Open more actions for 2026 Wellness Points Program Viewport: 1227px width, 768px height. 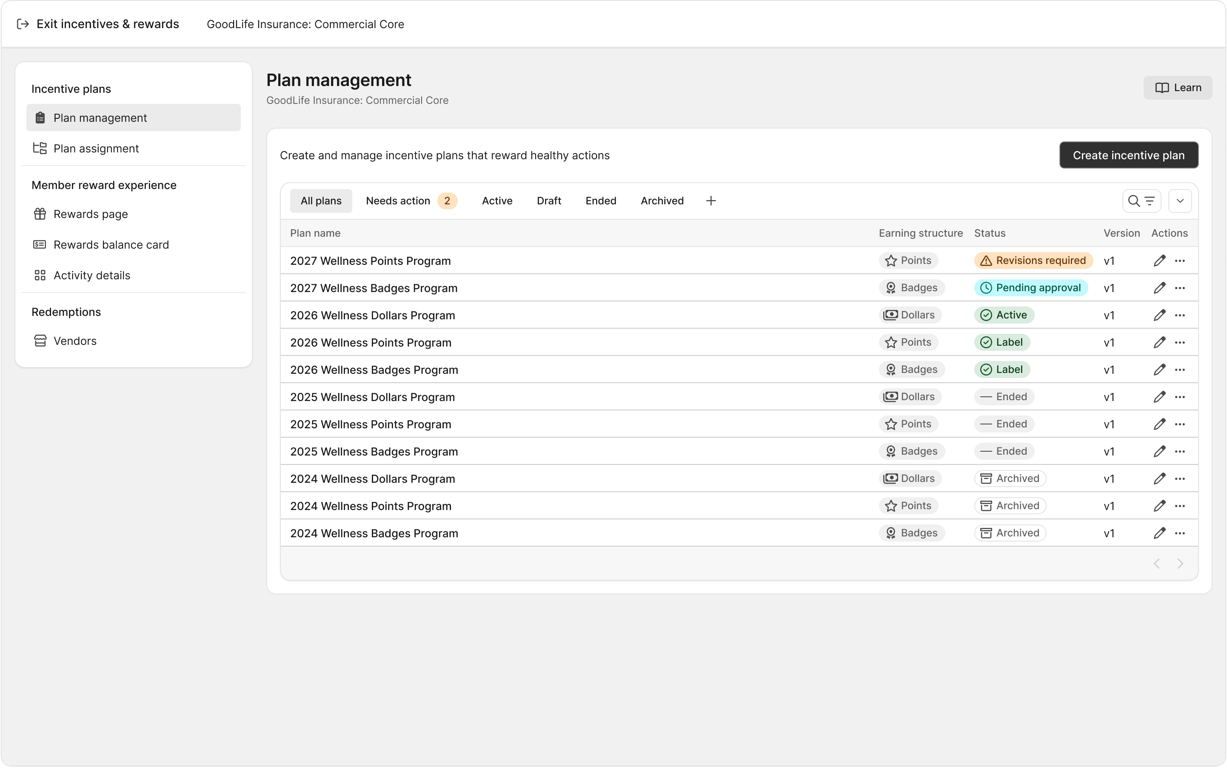[1180, 342]
